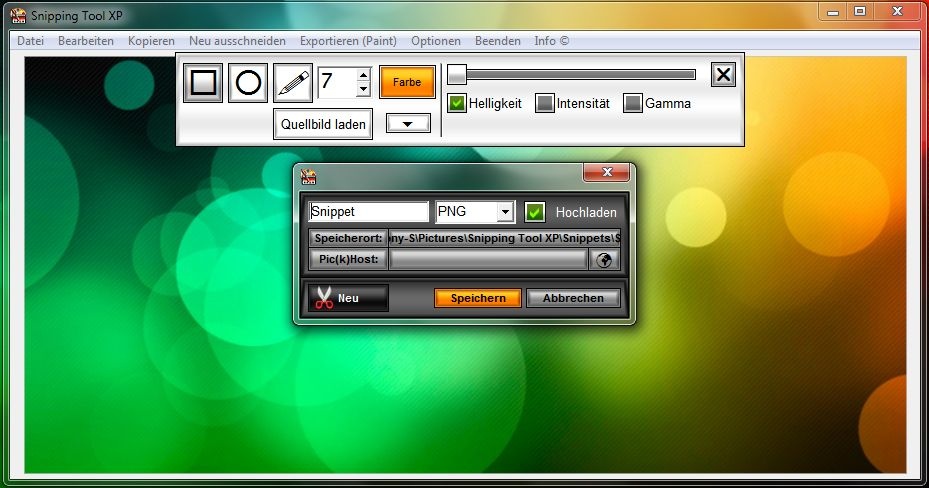Open the PNG file format dropdown
The image size is (929, 488).
coord(505,211)
